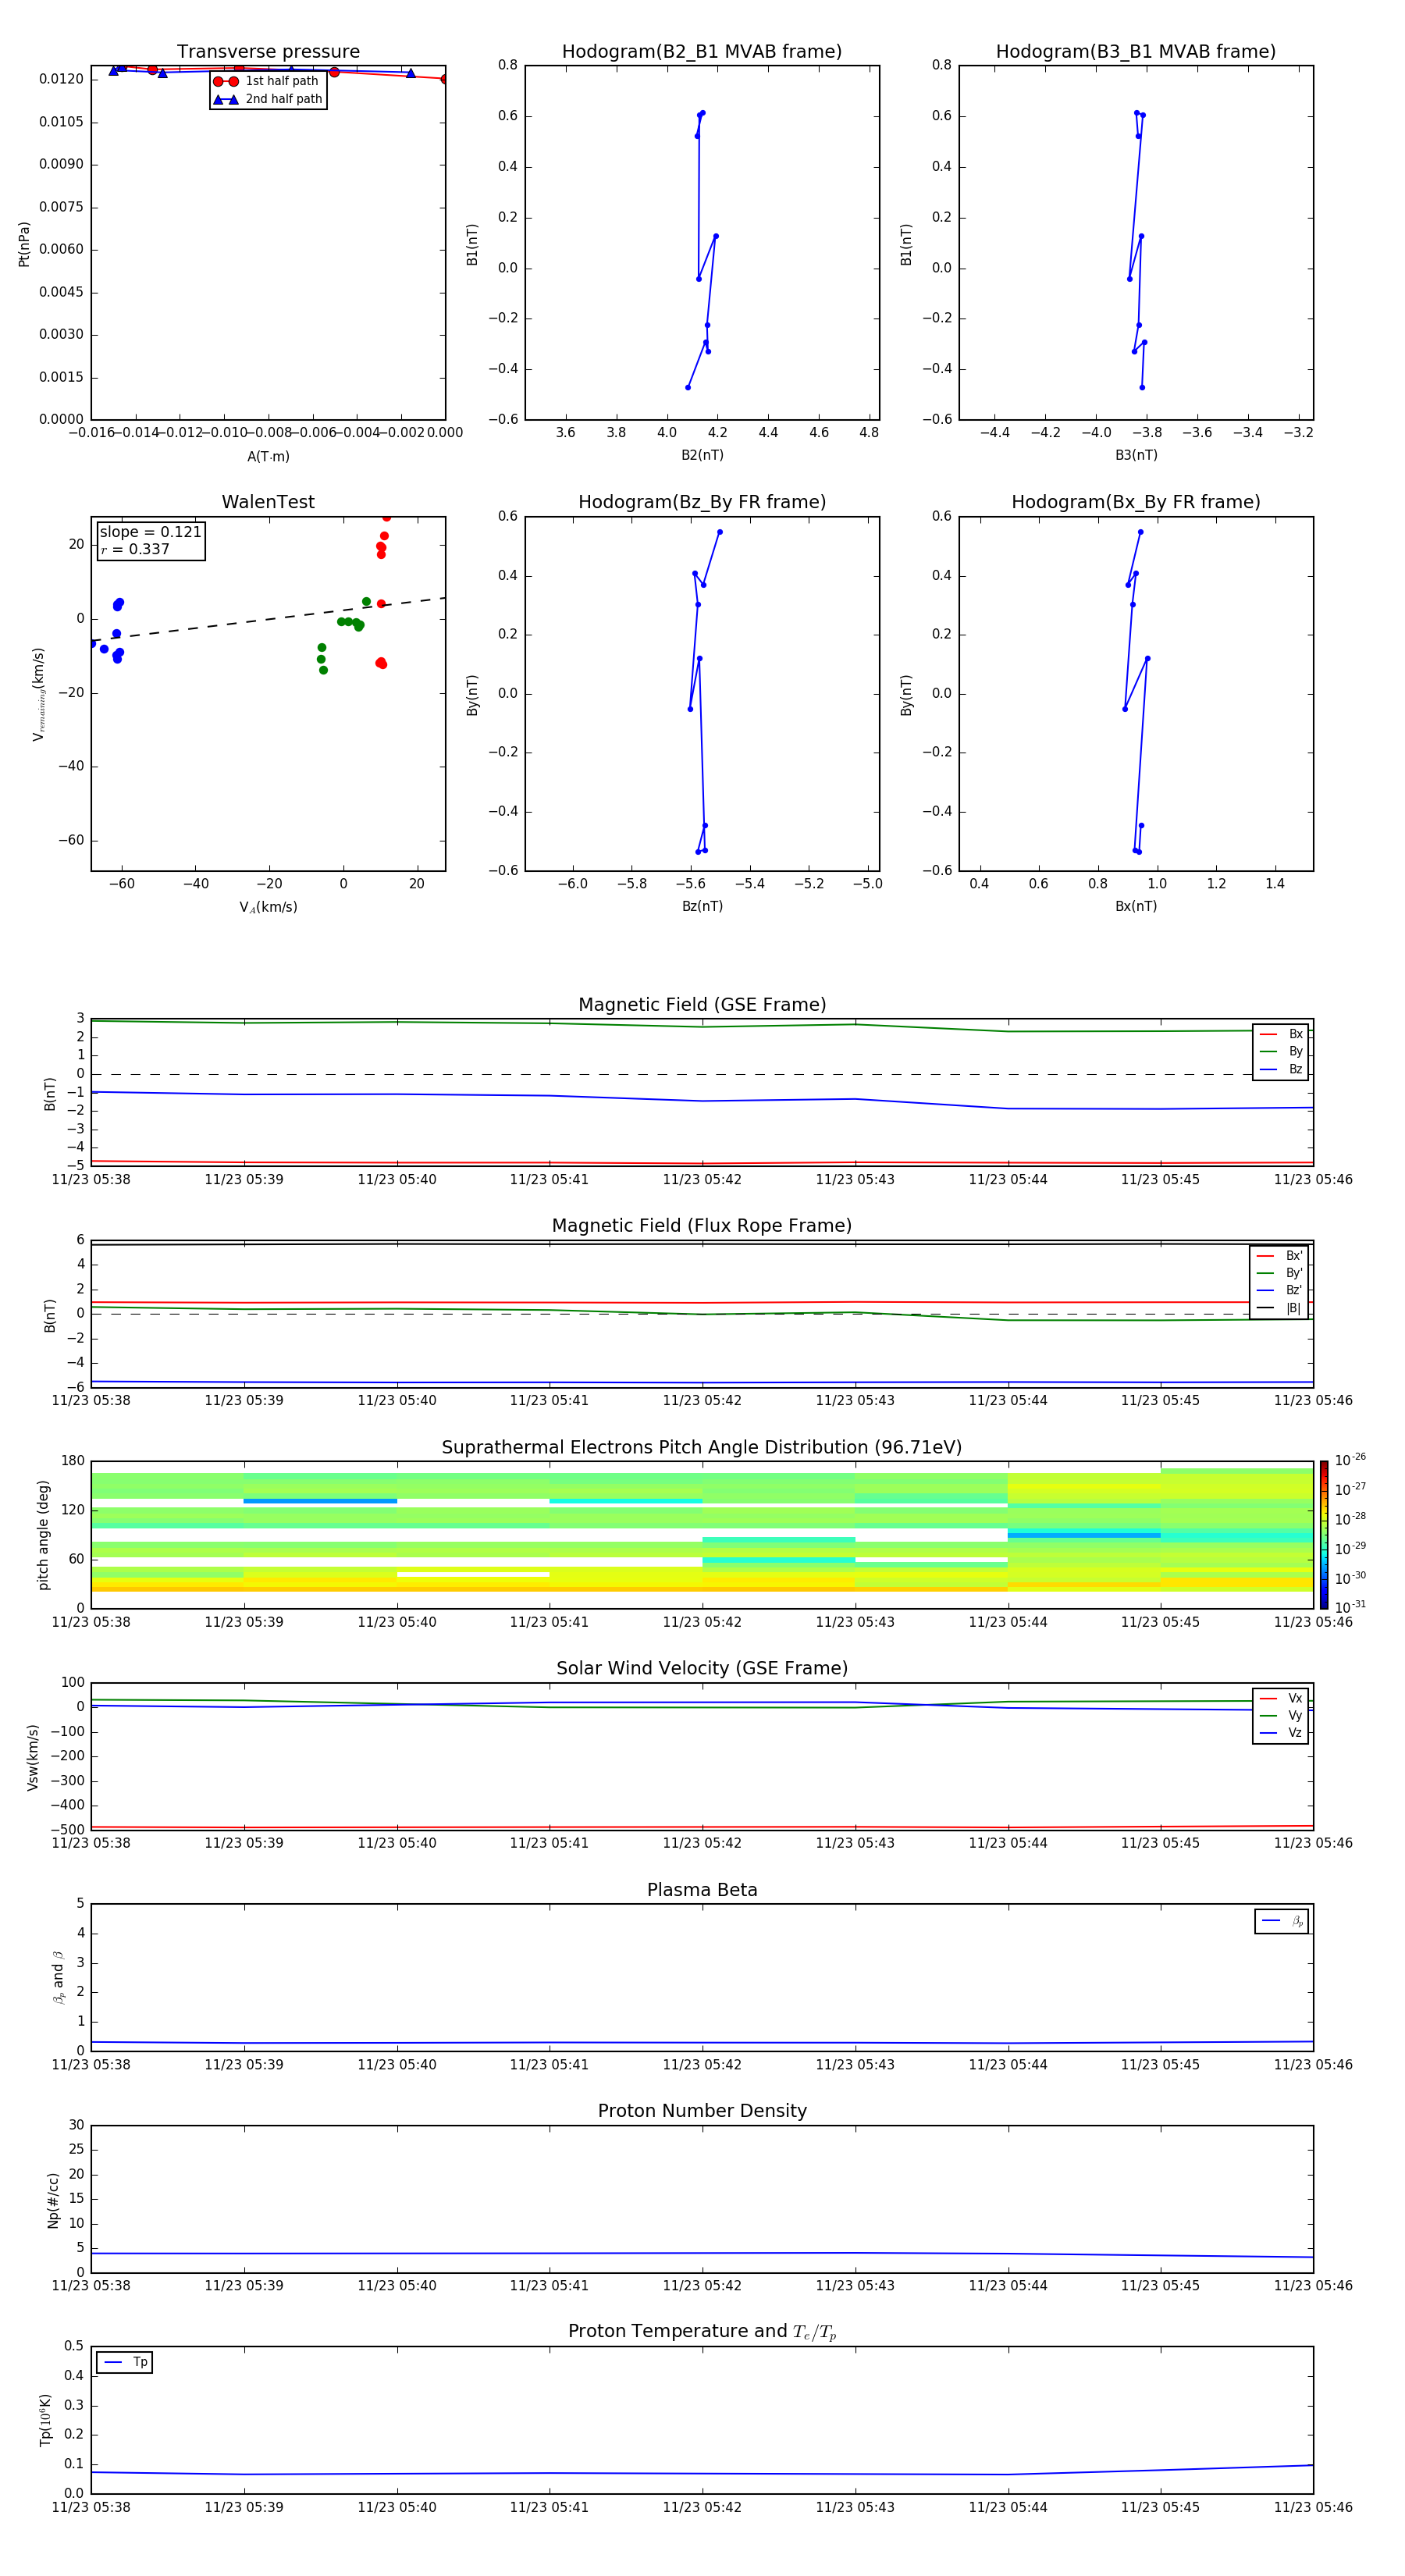Click the "B3(nT)" x-axis label
Screen dimensions: 1405x2576
point(1136,455)
